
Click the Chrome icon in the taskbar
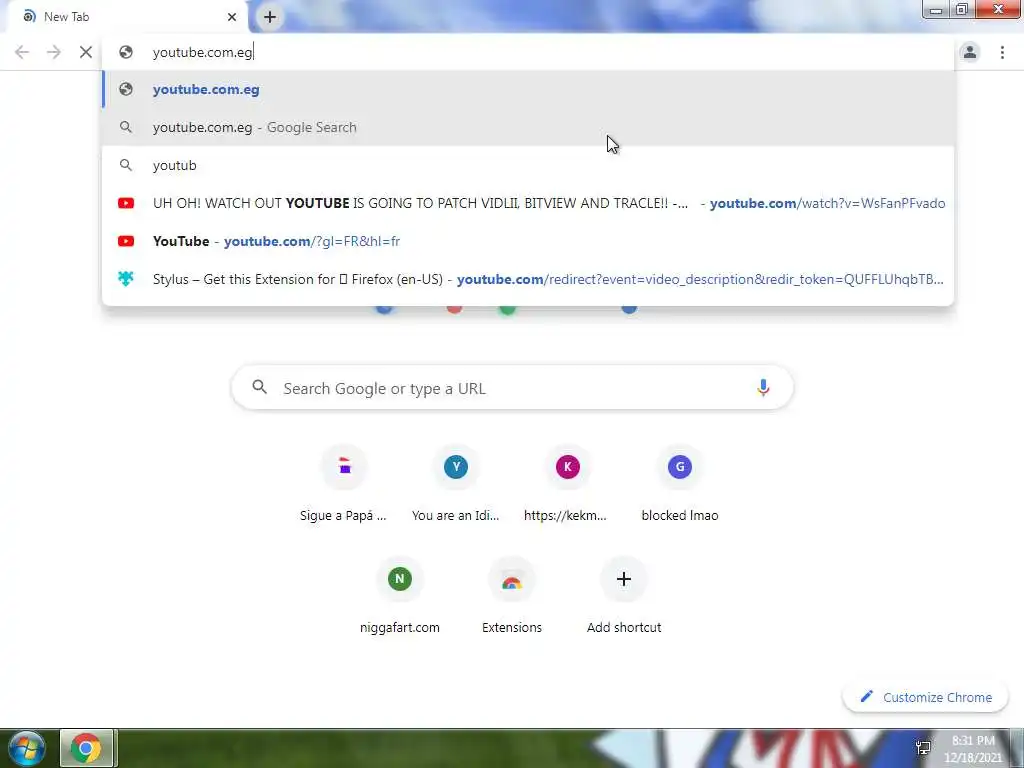pyautogui.click(x=86, y=748)
